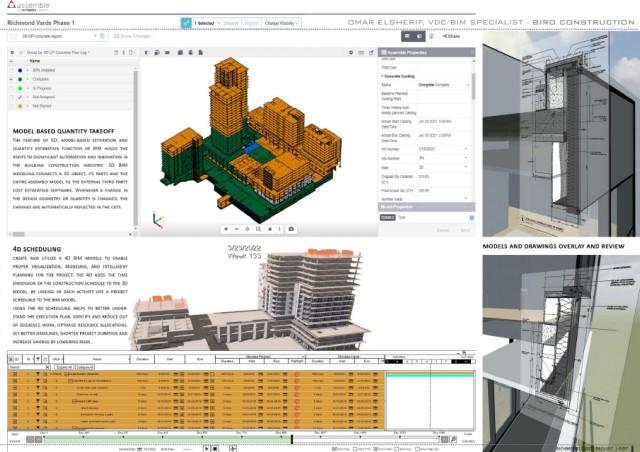Screen dimensions: 640x452
Task: Check the 'Not Started' row checkbox
Action: point(11,106)
